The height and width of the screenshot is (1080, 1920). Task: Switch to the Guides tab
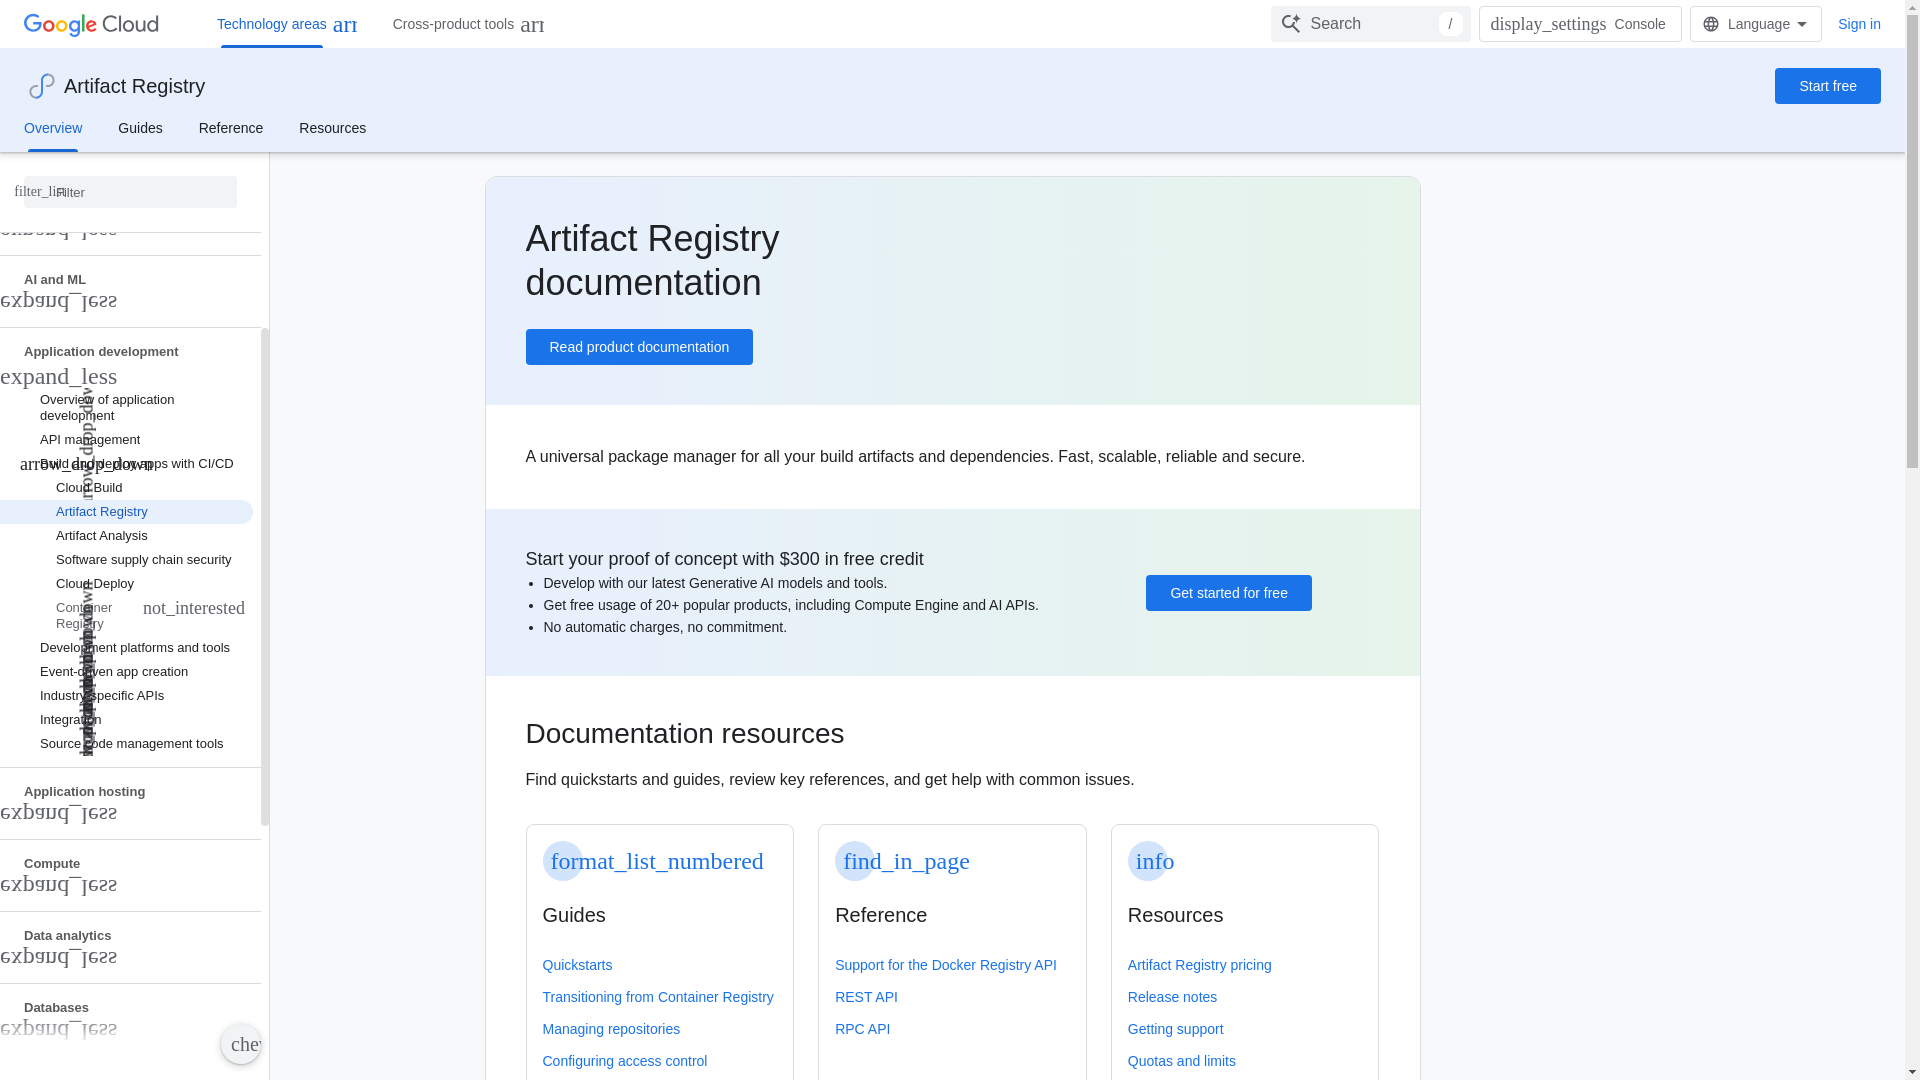tap(140, 128)
